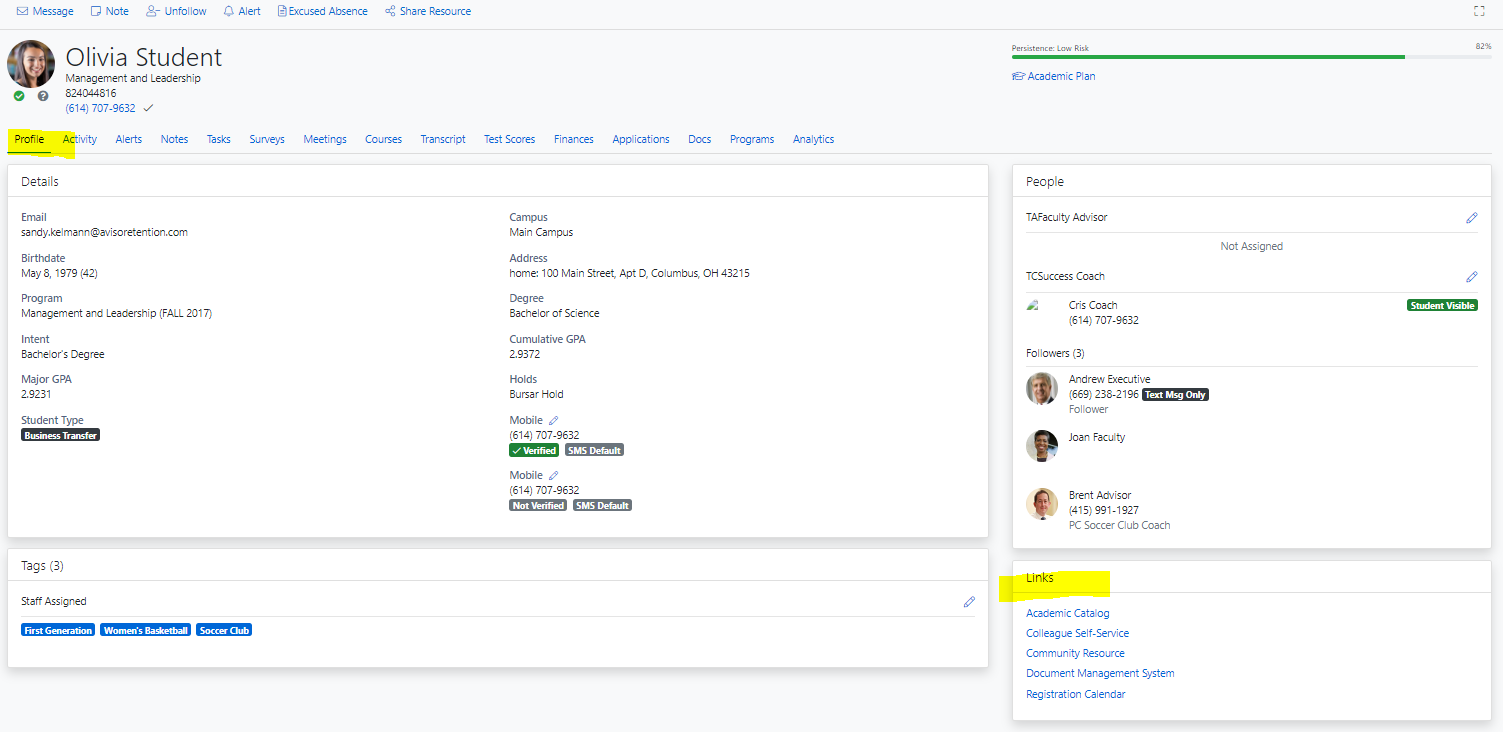Open the Docs tab
The height and width of the screenshot is (732, 1503).
pyautogui.click(x=700, y=139)
